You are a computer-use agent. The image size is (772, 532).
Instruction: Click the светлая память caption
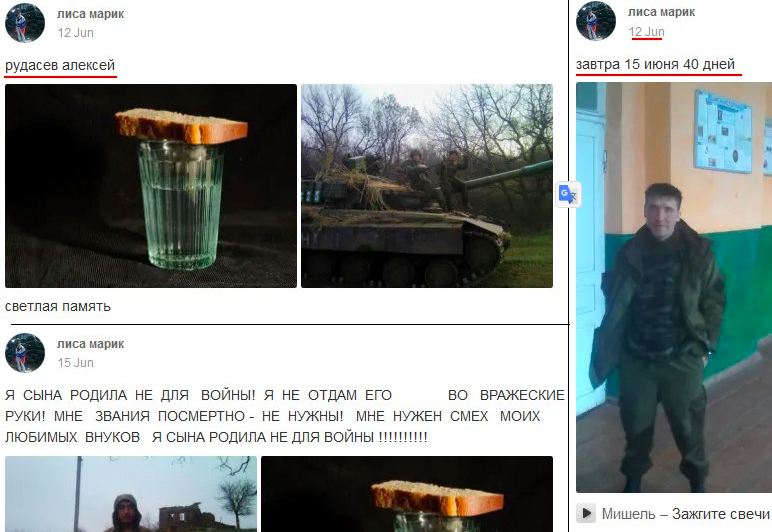[x=58, y=307]
